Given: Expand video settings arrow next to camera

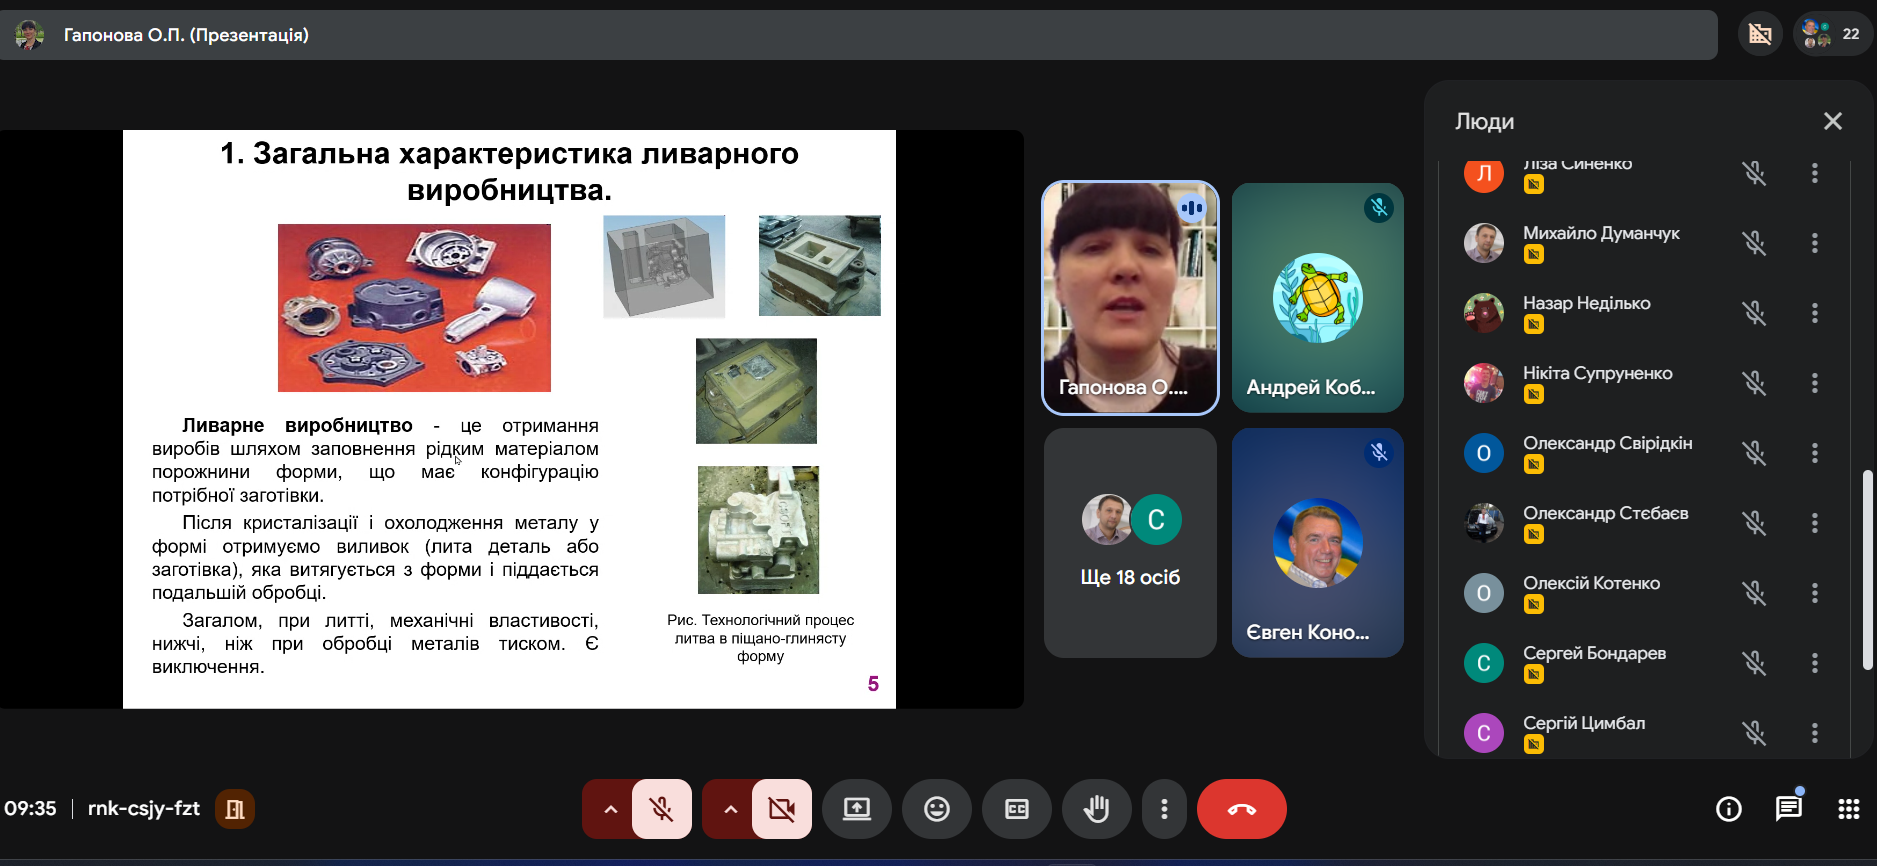Looking at the screenshot, I should 730,809.
